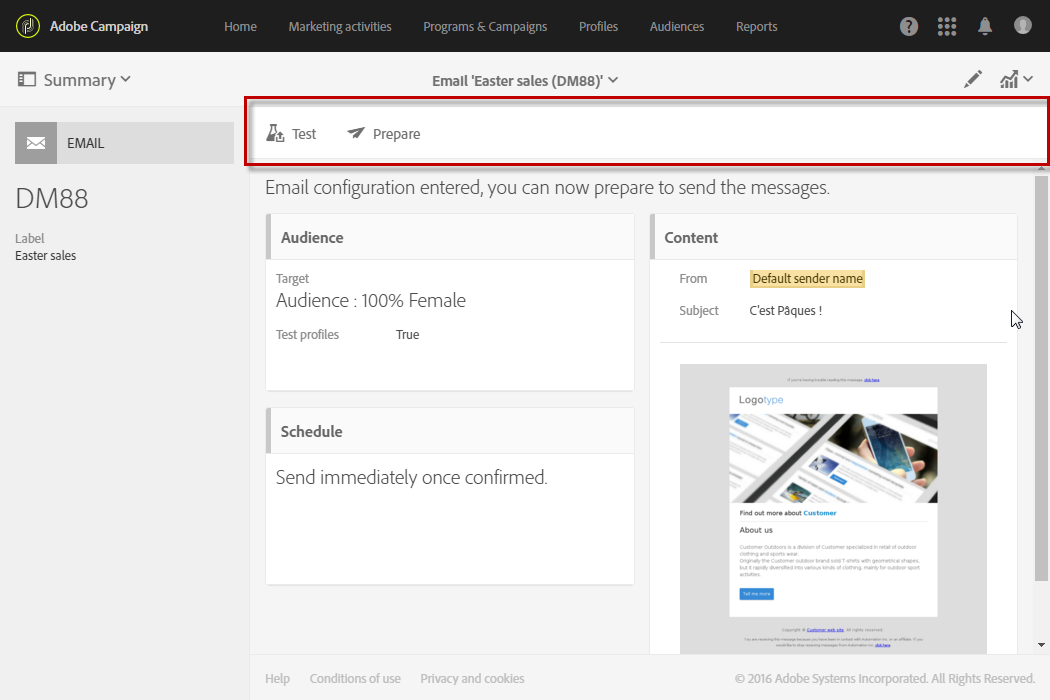
Task: Click the Test flask icon
Action: point(275,133)
